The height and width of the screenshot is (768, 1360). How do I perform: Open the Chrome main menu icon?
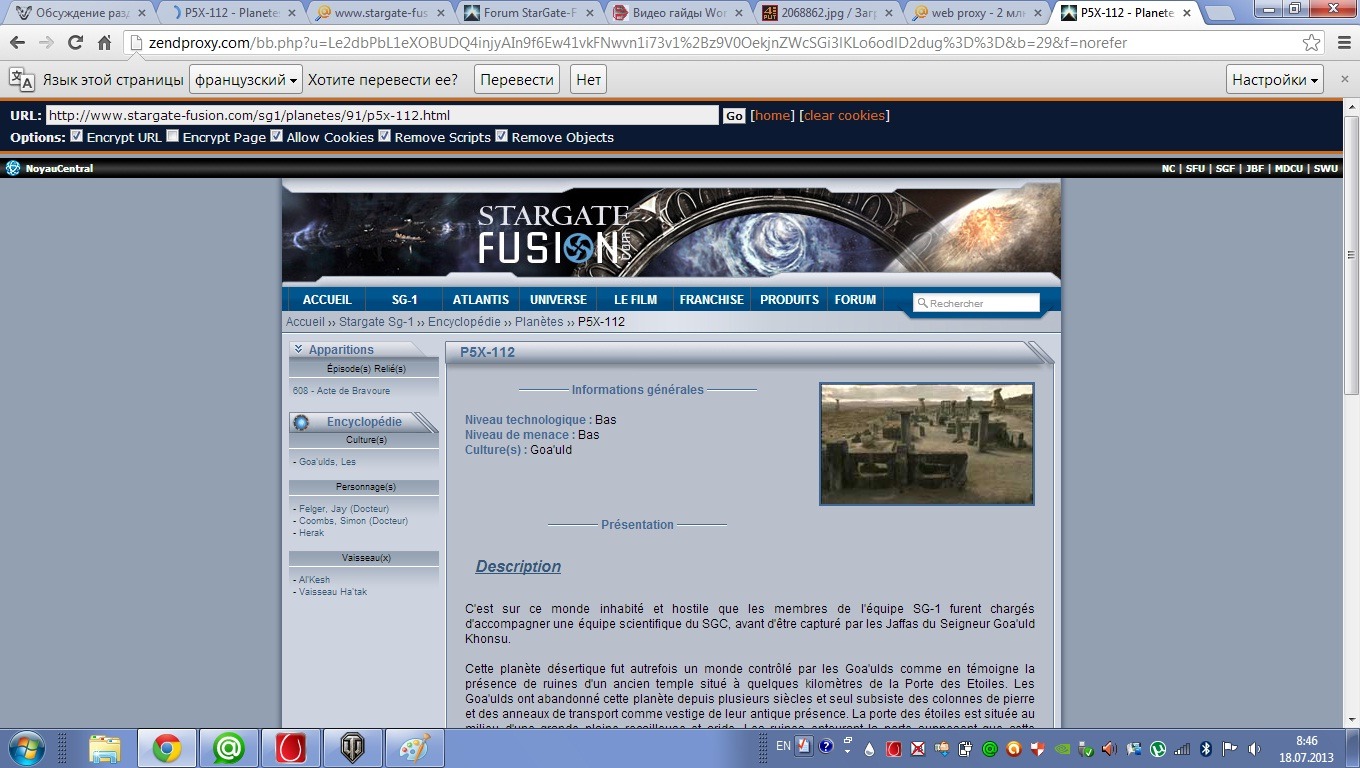1342,43
